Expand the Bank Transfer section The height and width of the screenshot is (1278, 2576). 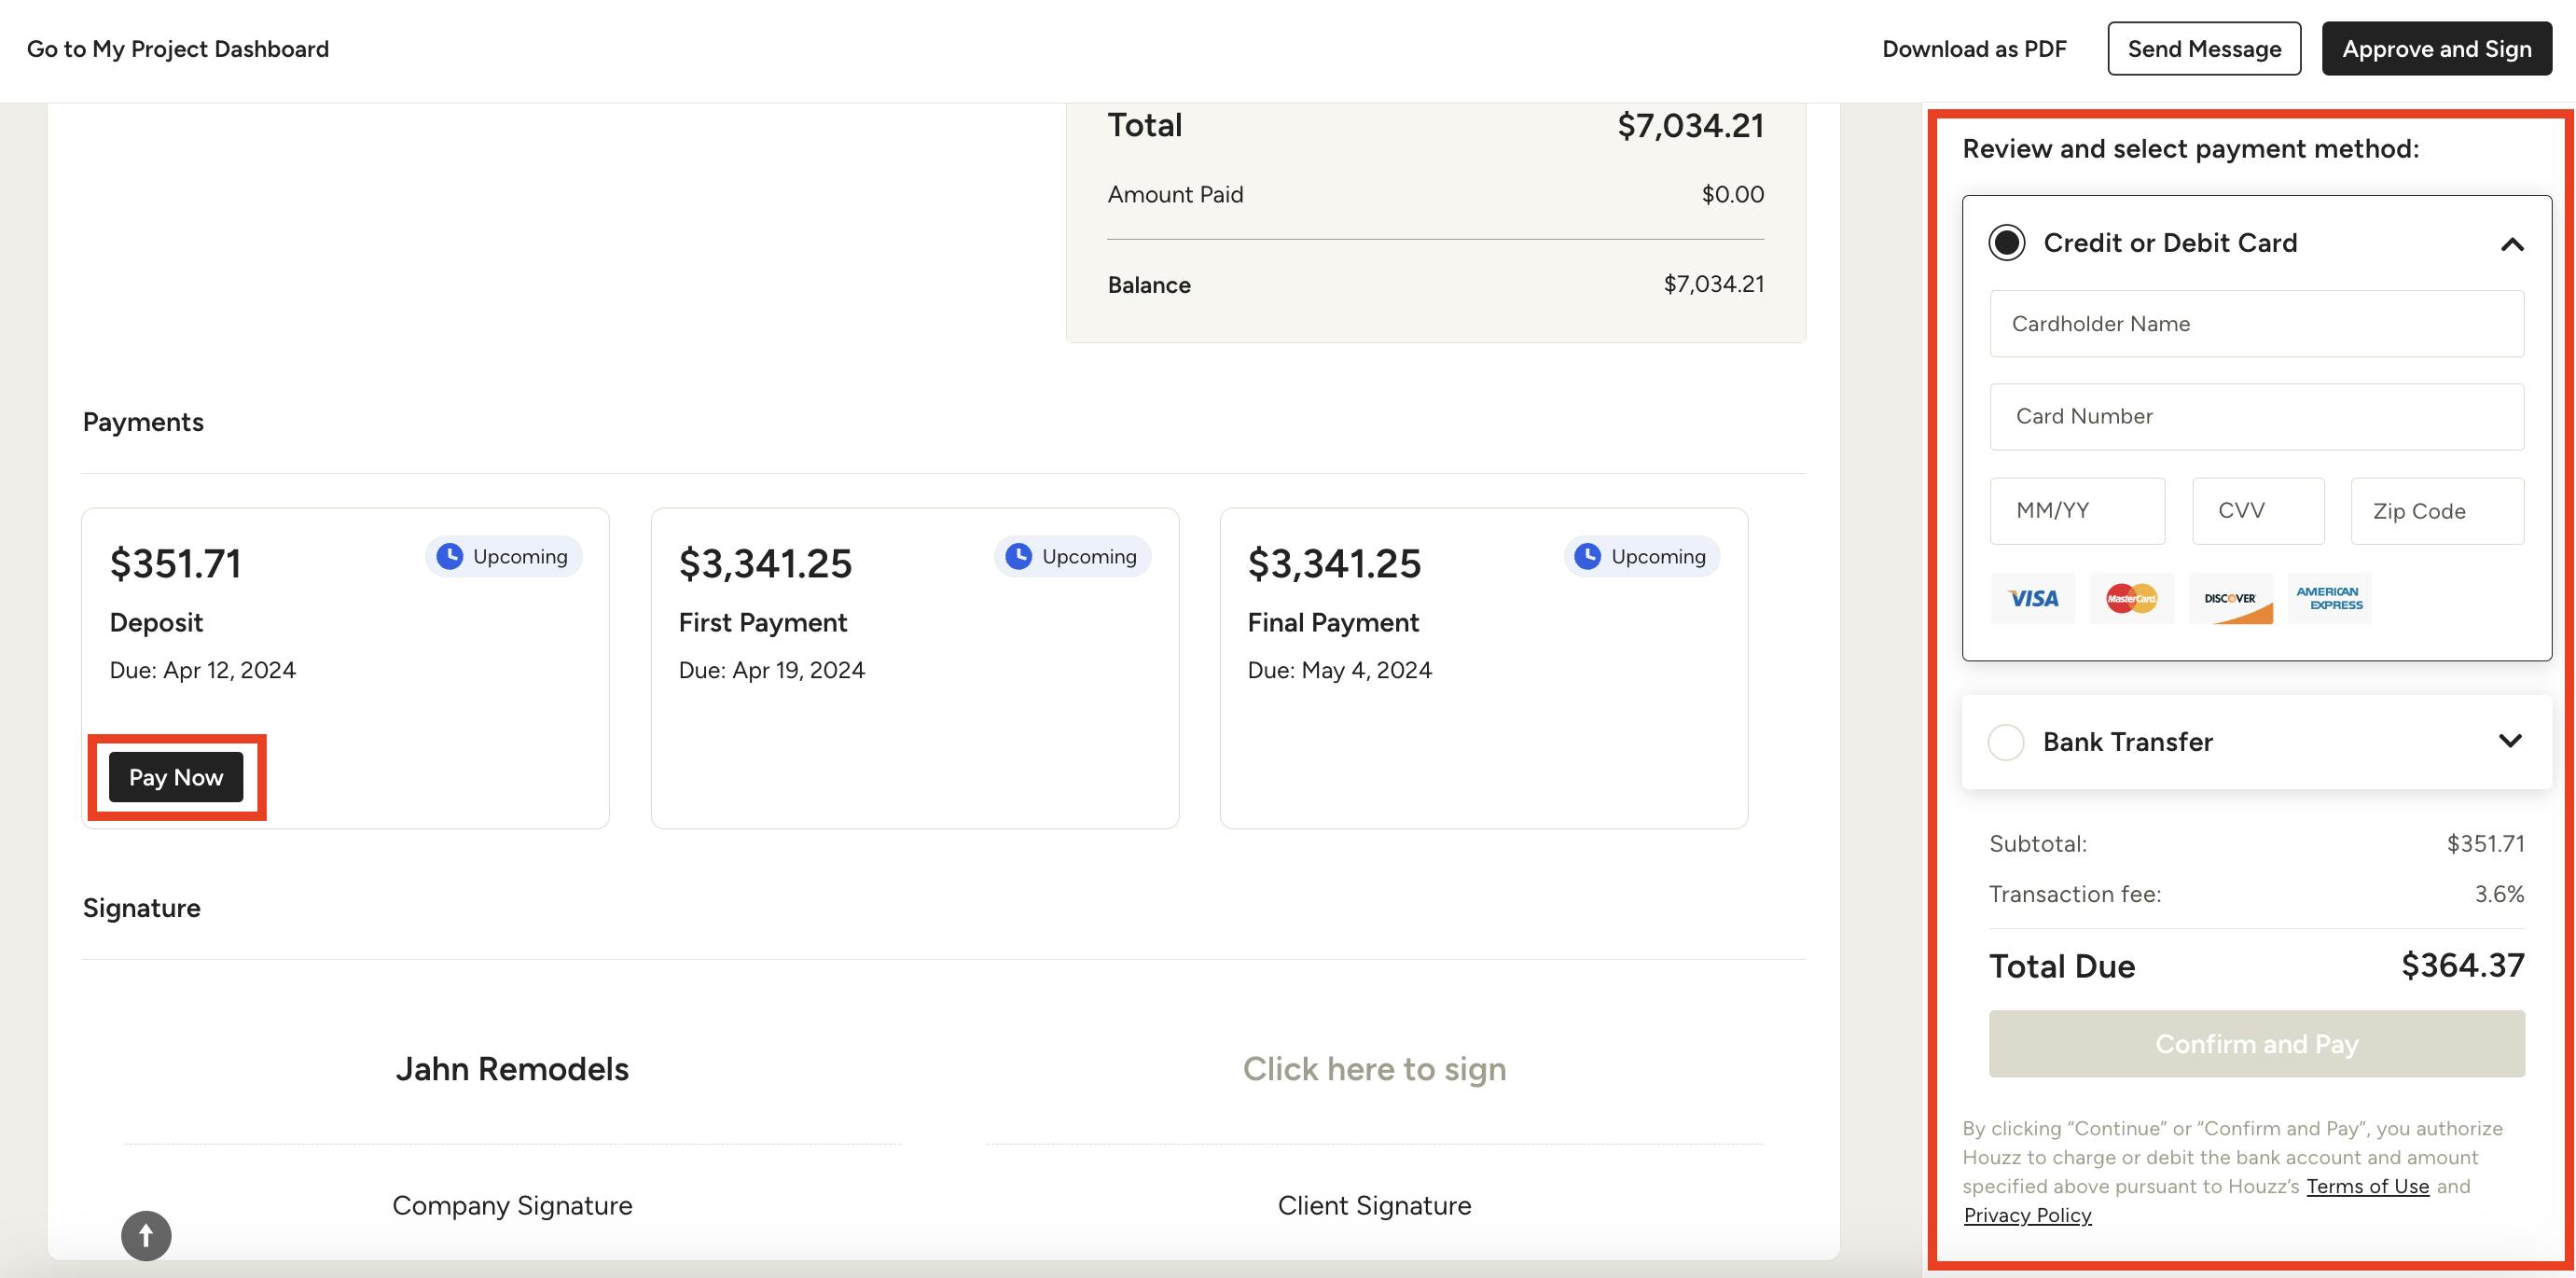coord(2511,742)
